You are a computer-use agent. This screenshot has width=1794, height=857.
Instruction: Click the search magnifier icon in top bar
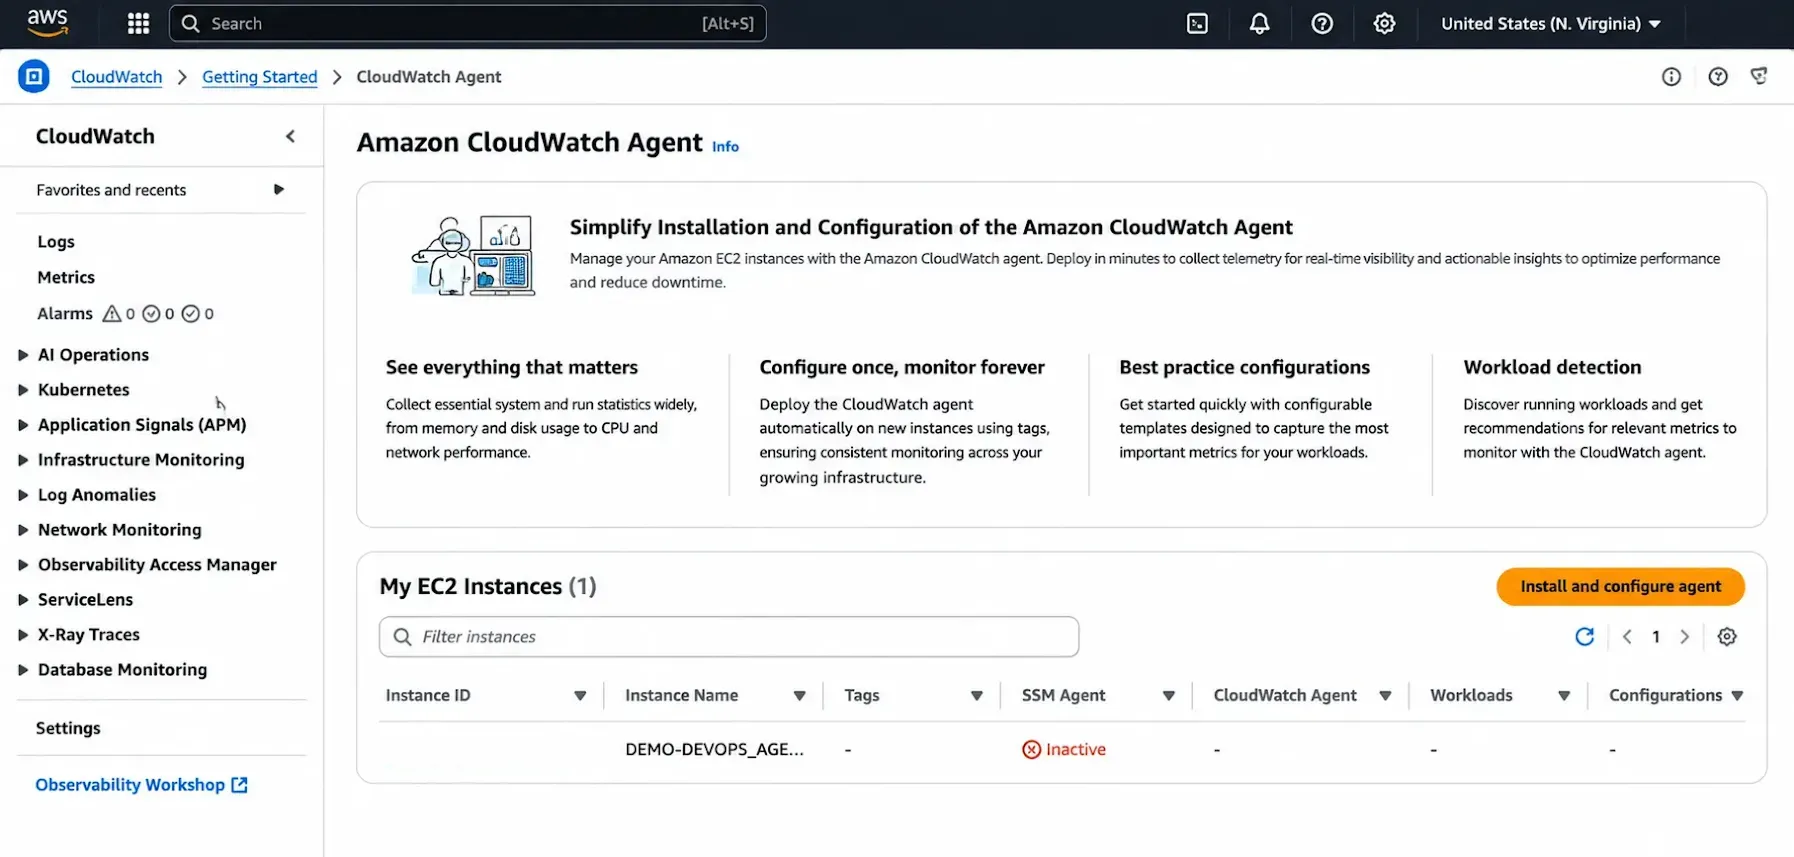pyautogui.click(x=190, y=23)
